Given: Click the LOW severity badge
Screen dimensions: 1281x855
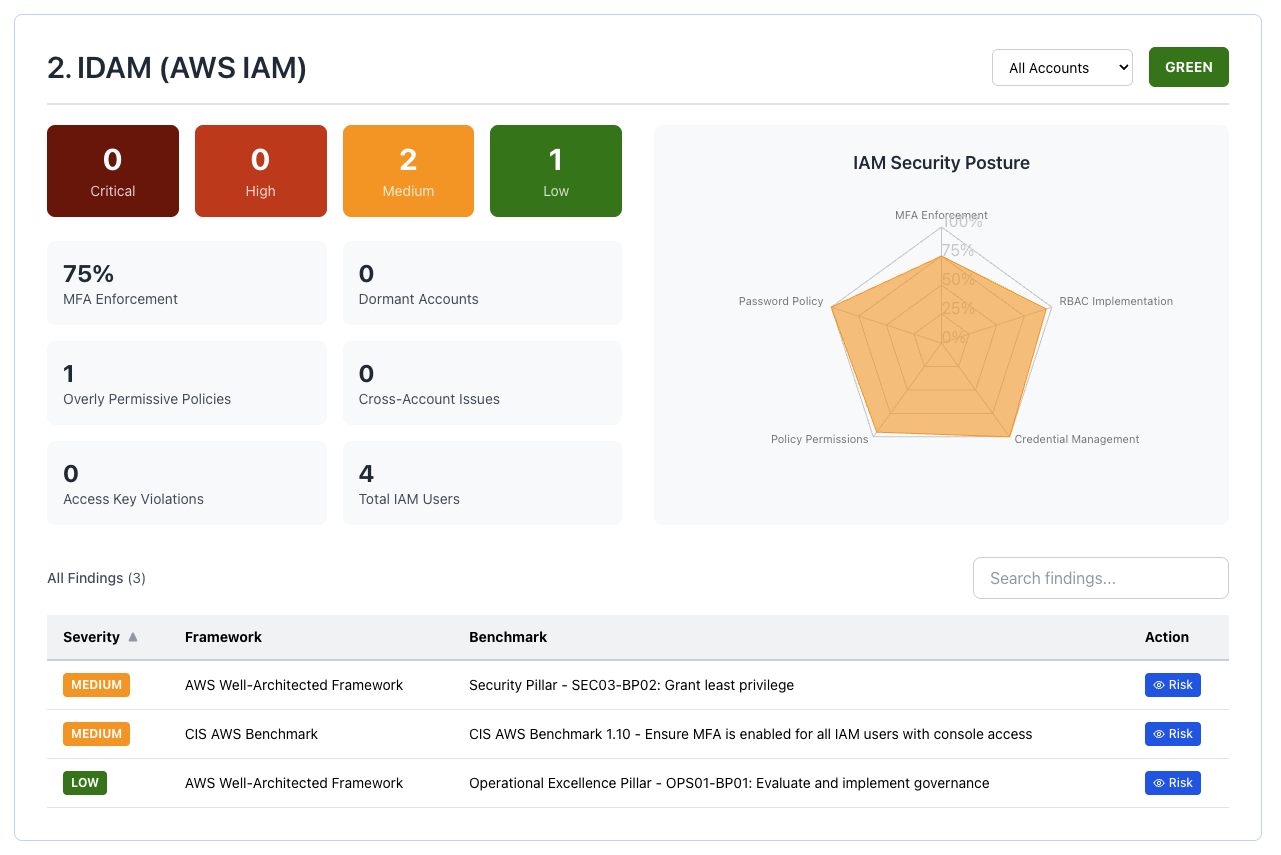Looking at the screenshot, I should 85,783.
